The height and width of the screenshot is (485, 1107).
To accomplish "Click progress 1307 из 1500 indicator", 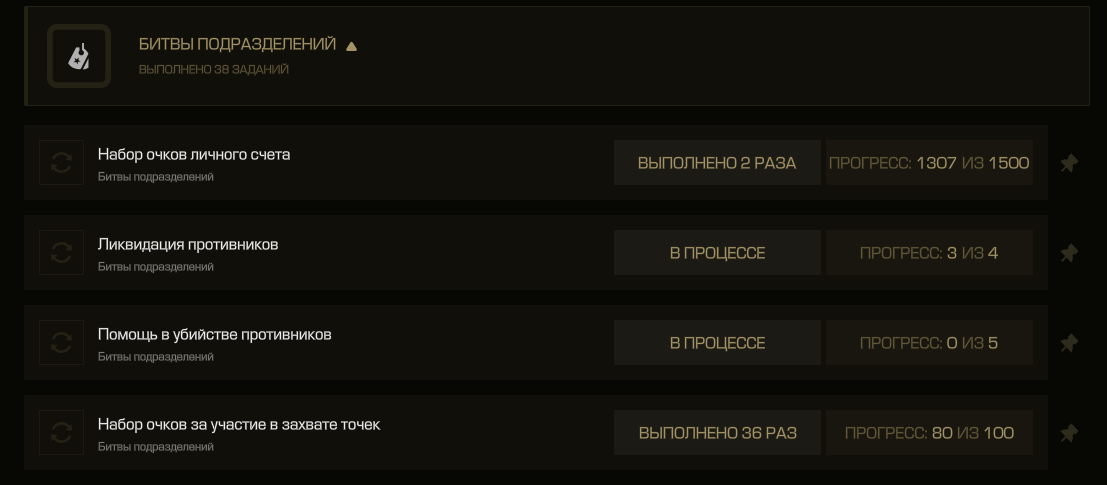I will 929,162.
